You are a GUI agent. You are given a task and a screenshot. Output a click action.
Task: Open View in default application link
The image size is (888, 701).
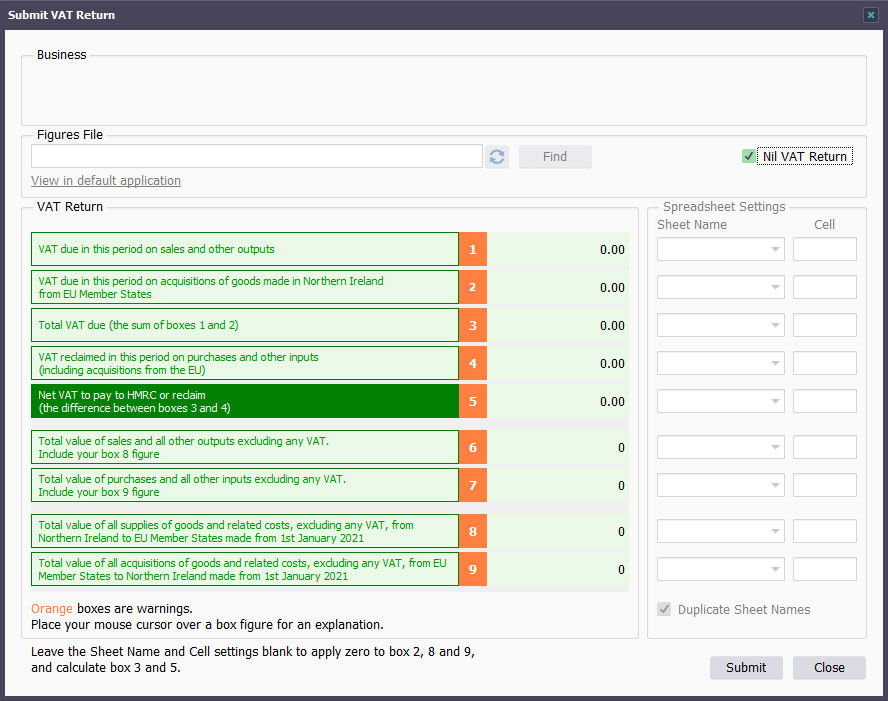(x=106, y=181)
